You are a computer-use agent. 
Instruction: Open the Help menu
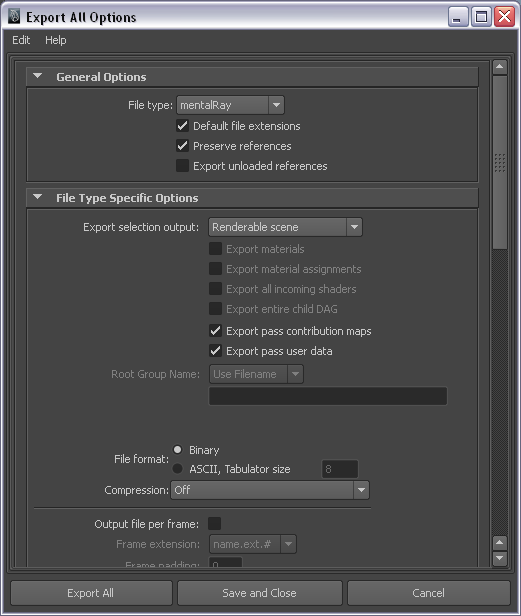(x=55, y=40)
